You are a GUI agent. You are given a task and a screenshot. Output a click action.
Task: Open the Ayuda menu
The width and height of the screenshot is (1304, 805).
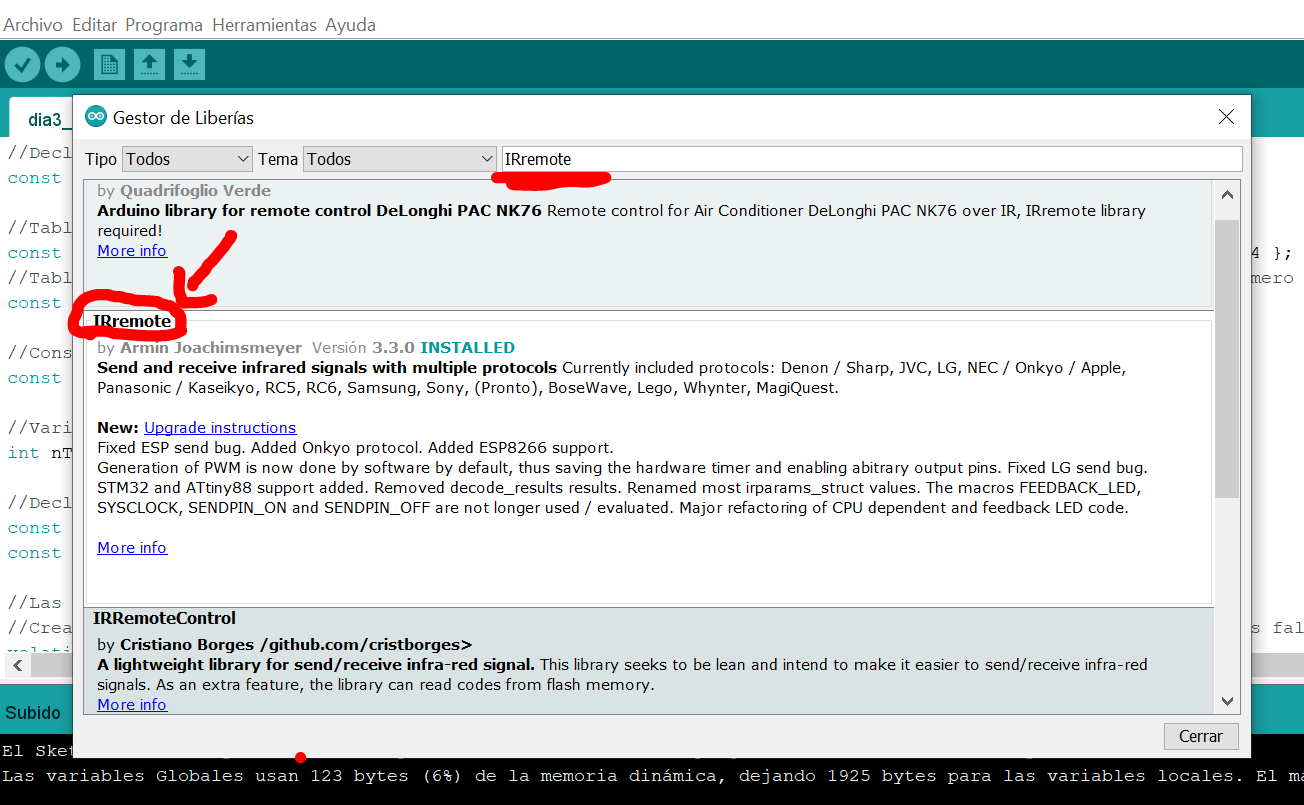pos(350,25)
